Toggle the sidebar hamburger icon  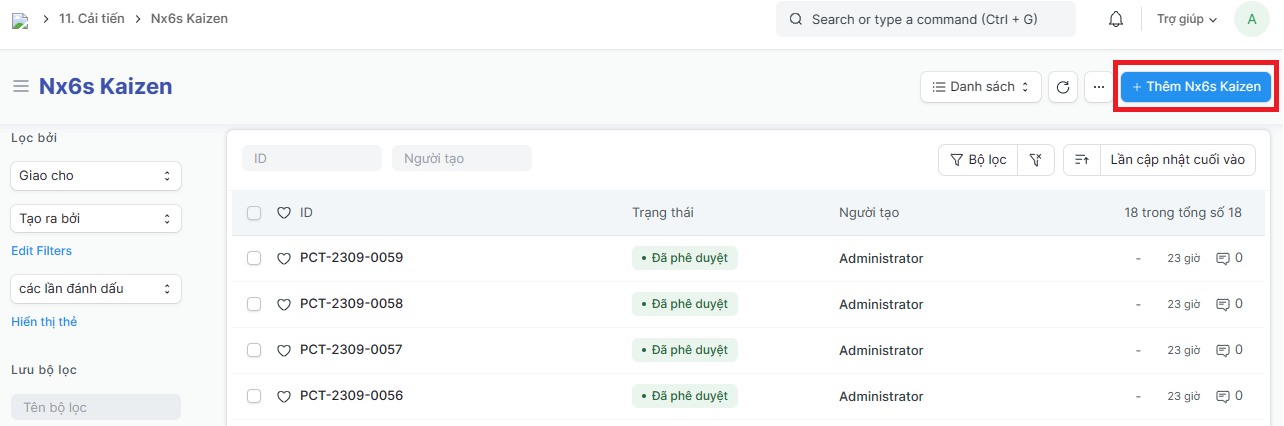[20, 87]
